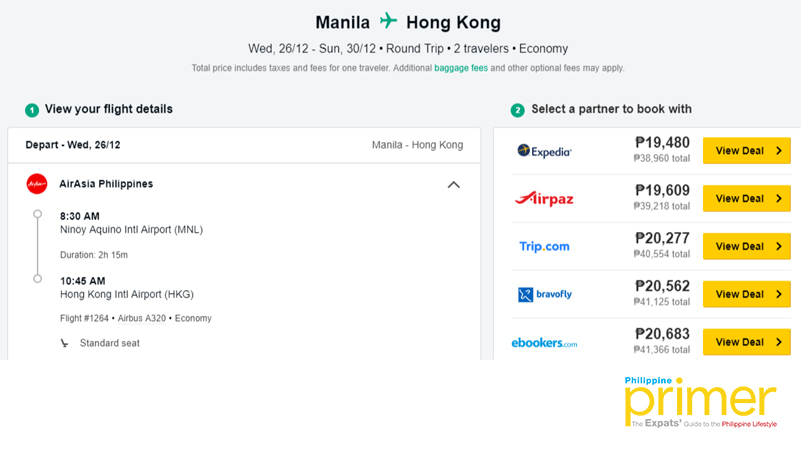Click the Airbus A320 aircraft link
This screenshot has width=801, height=449.
tap(142, 318)
